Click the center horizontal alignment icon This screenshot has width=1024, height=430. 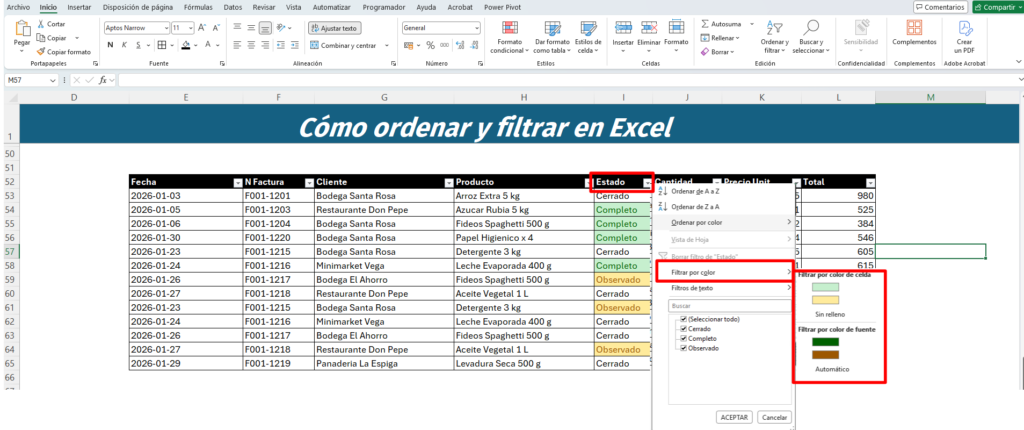pyautogui.click(x=251, y=45)
